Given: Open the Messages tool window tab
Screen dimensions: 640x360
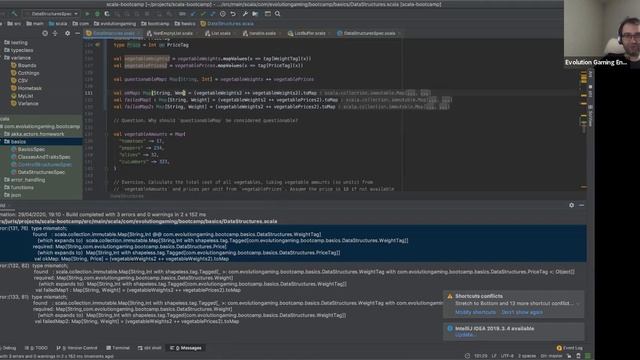Looking at the screenshot, I should [186, 348].
